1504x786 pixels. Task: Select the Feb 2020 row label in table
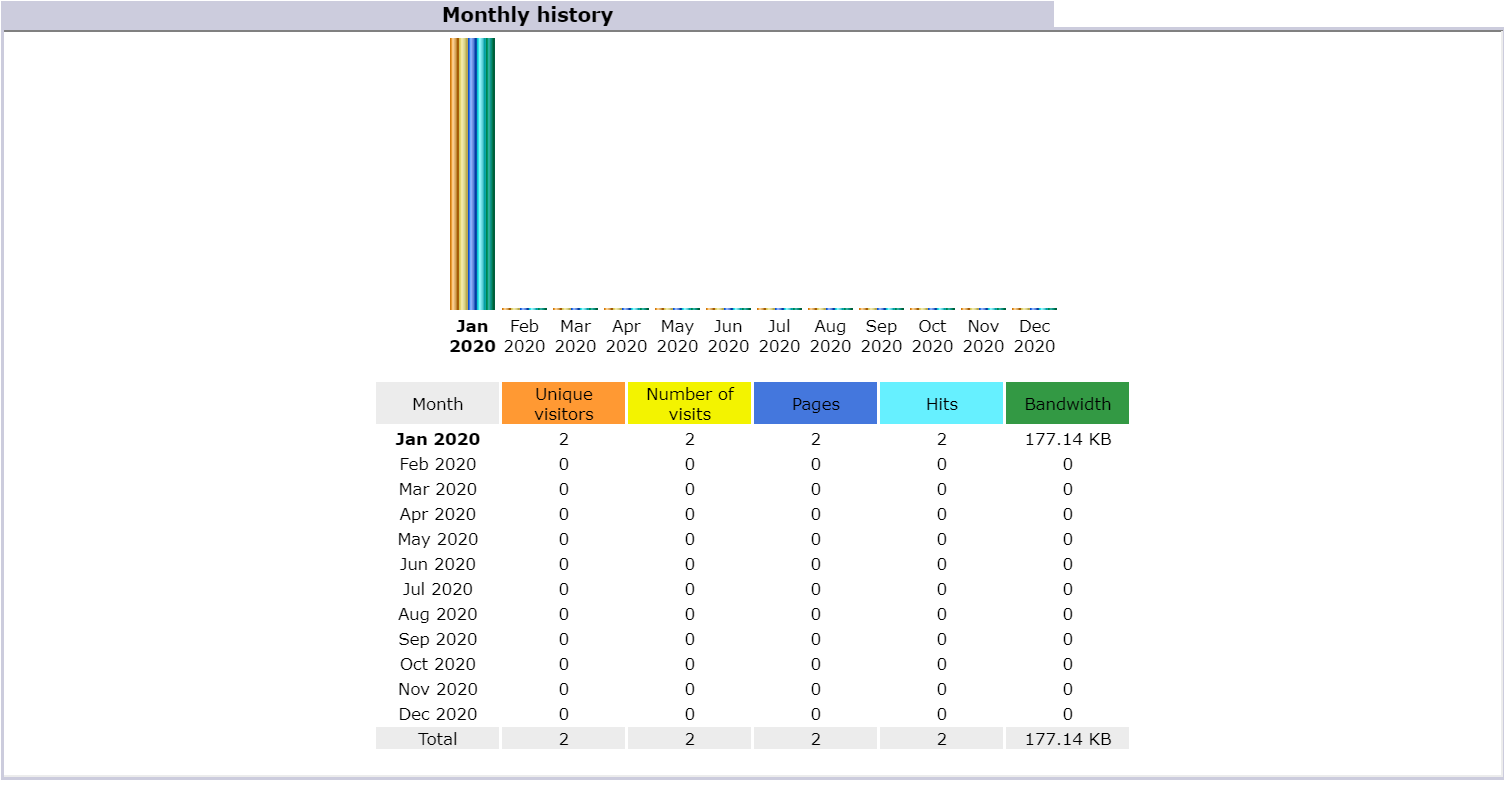(437, 464)
